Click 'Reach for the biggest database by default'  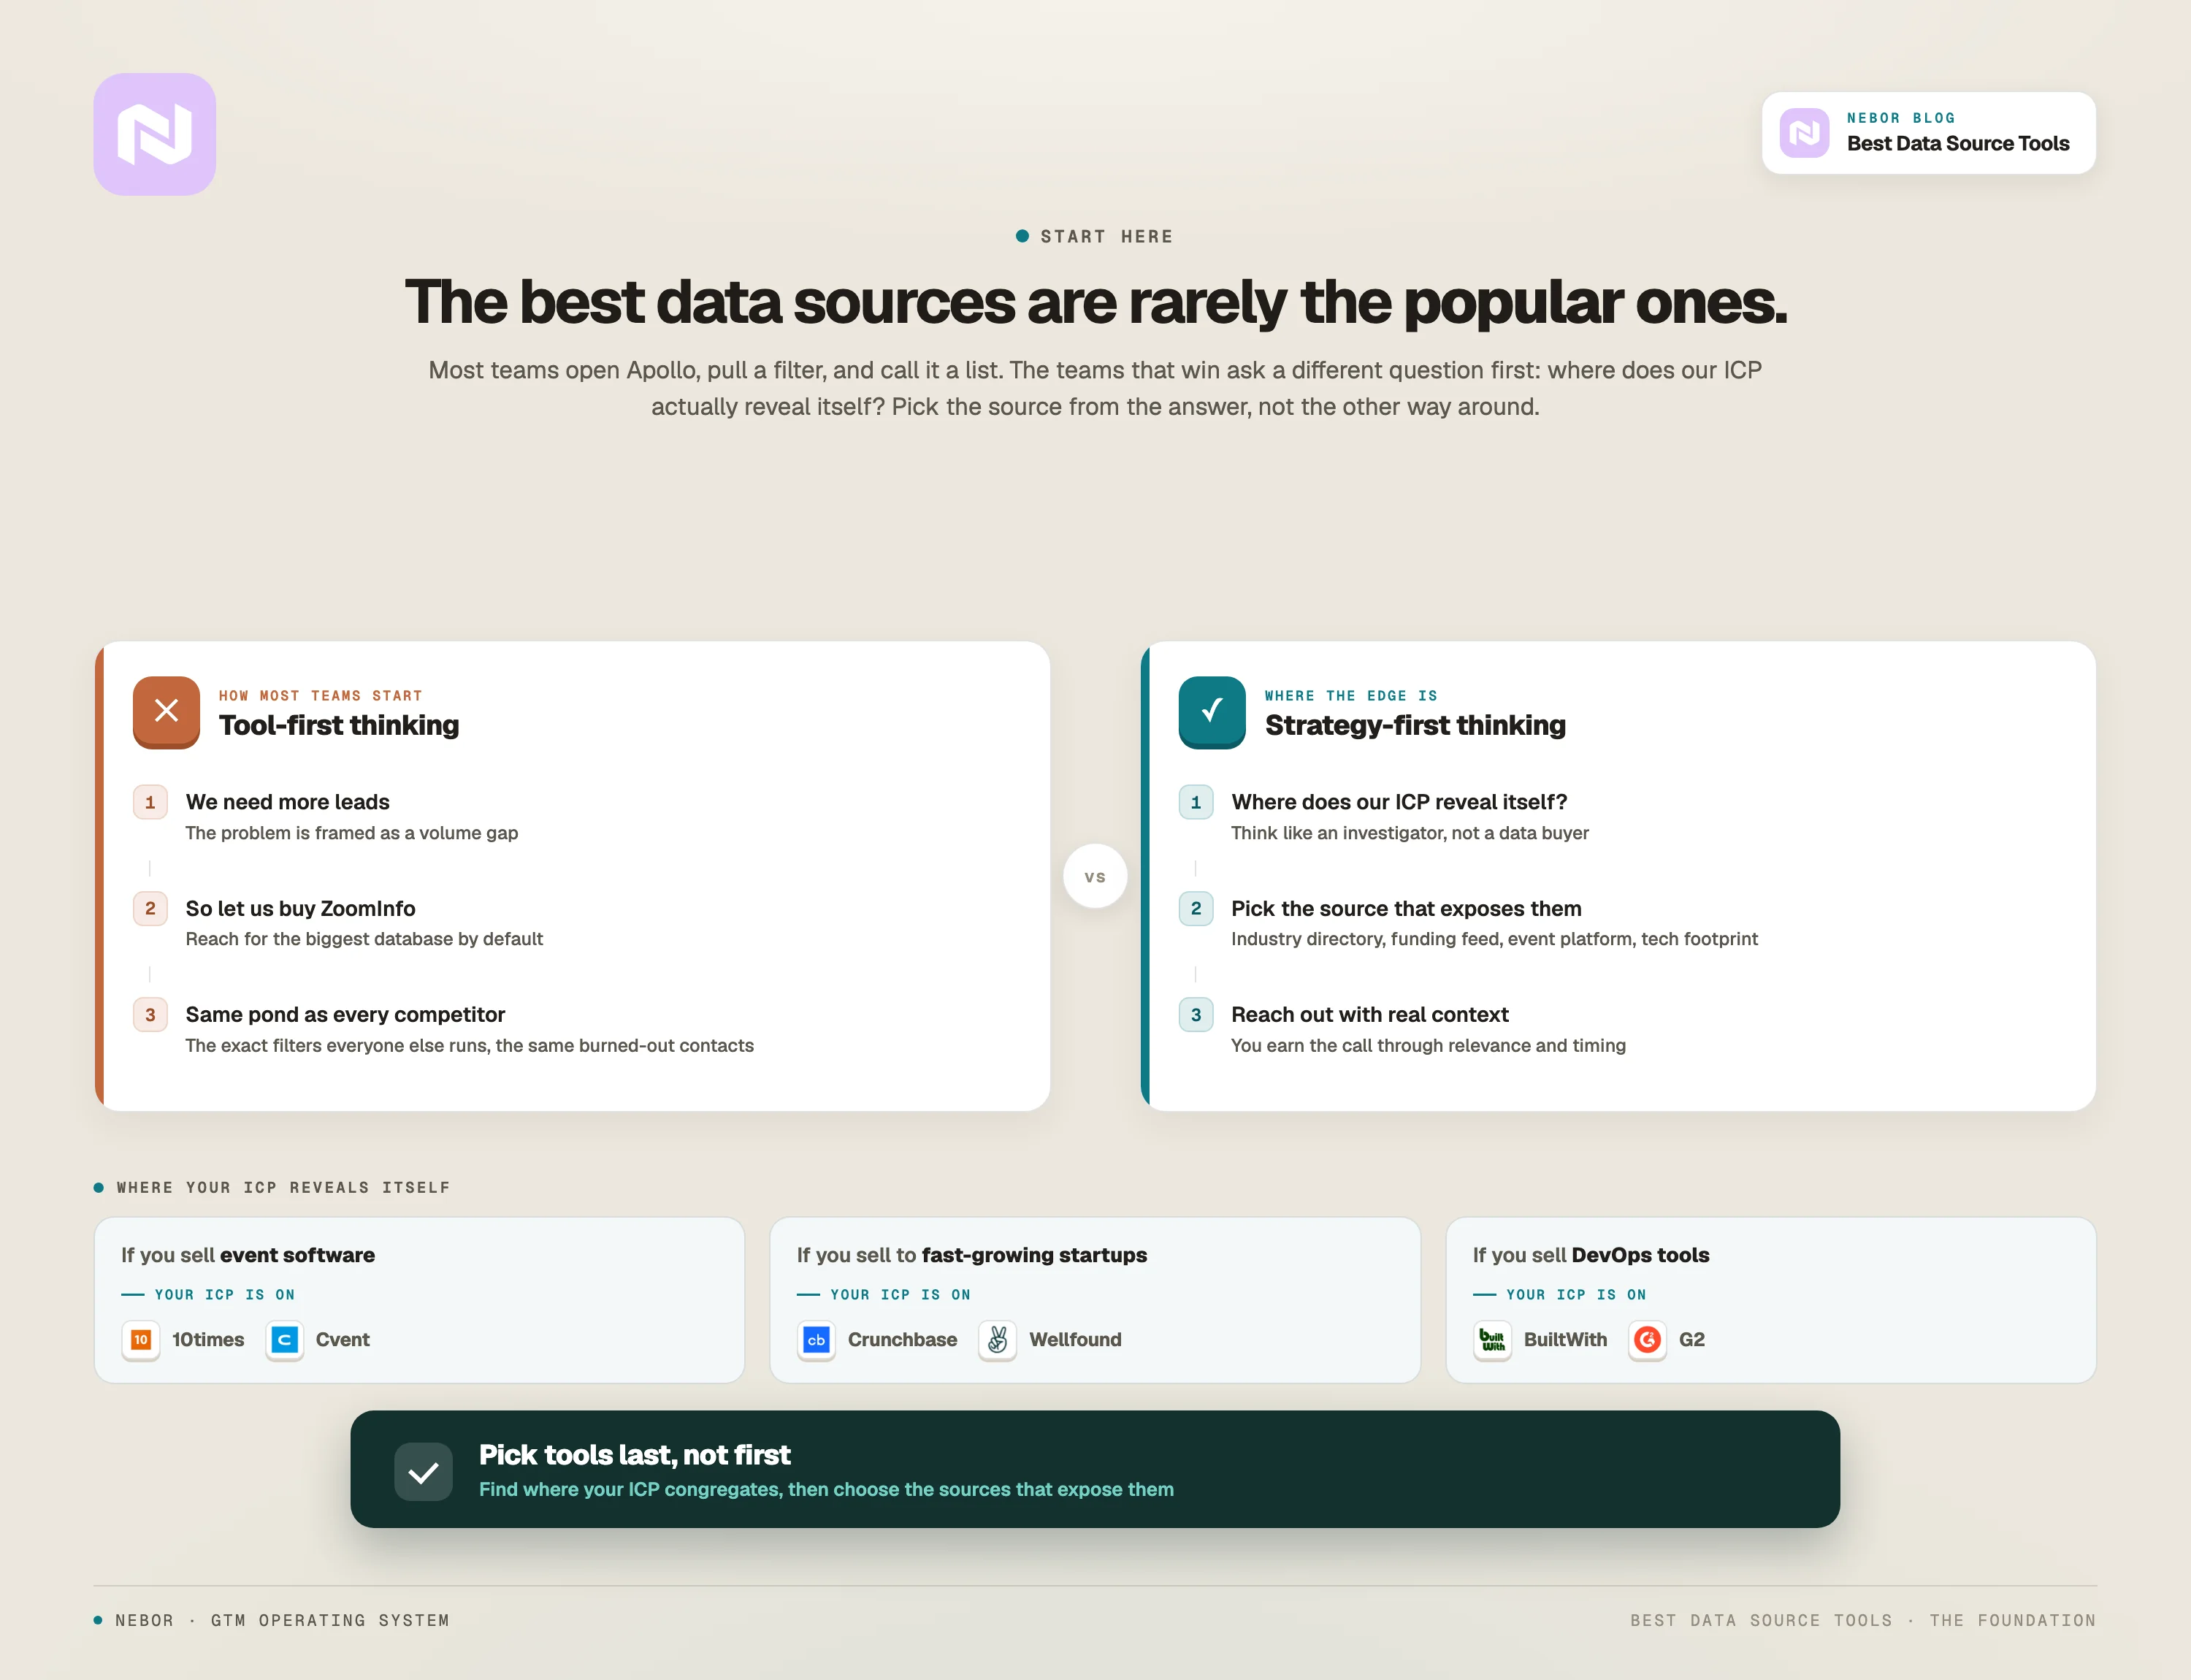(x=364, y=939)
